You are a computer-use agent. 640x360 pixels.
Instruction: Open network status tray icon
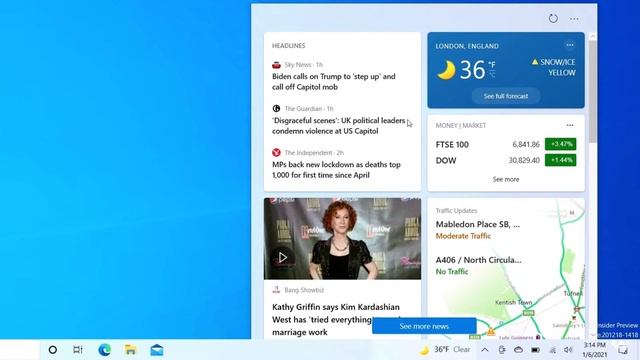[553, 350]
